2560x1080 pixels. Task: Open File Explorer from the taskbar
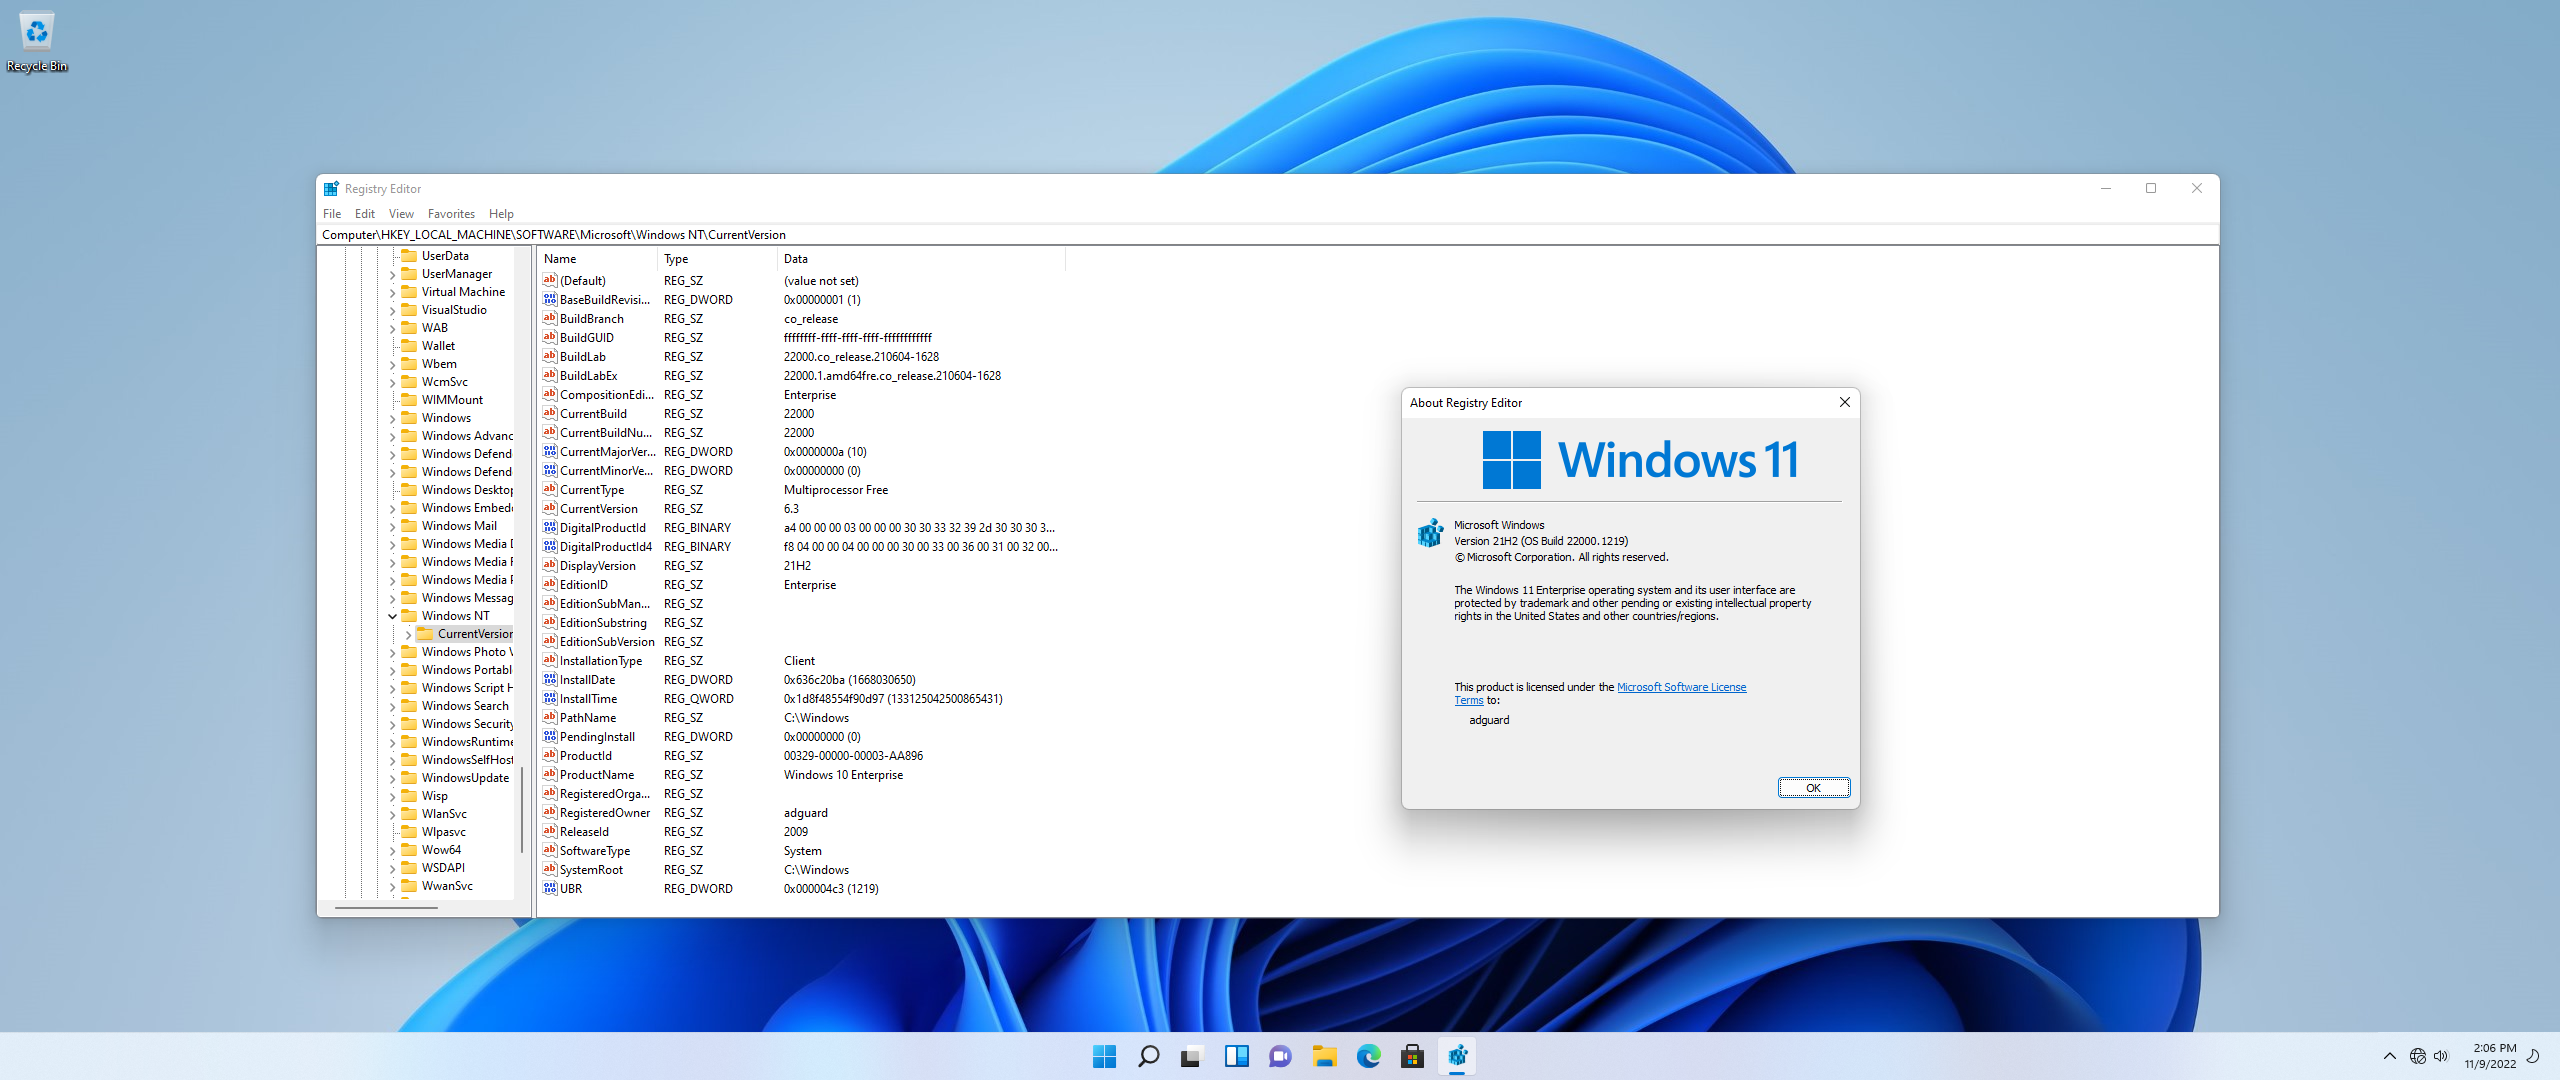pyautogui.click(x=1324, y=1056)
